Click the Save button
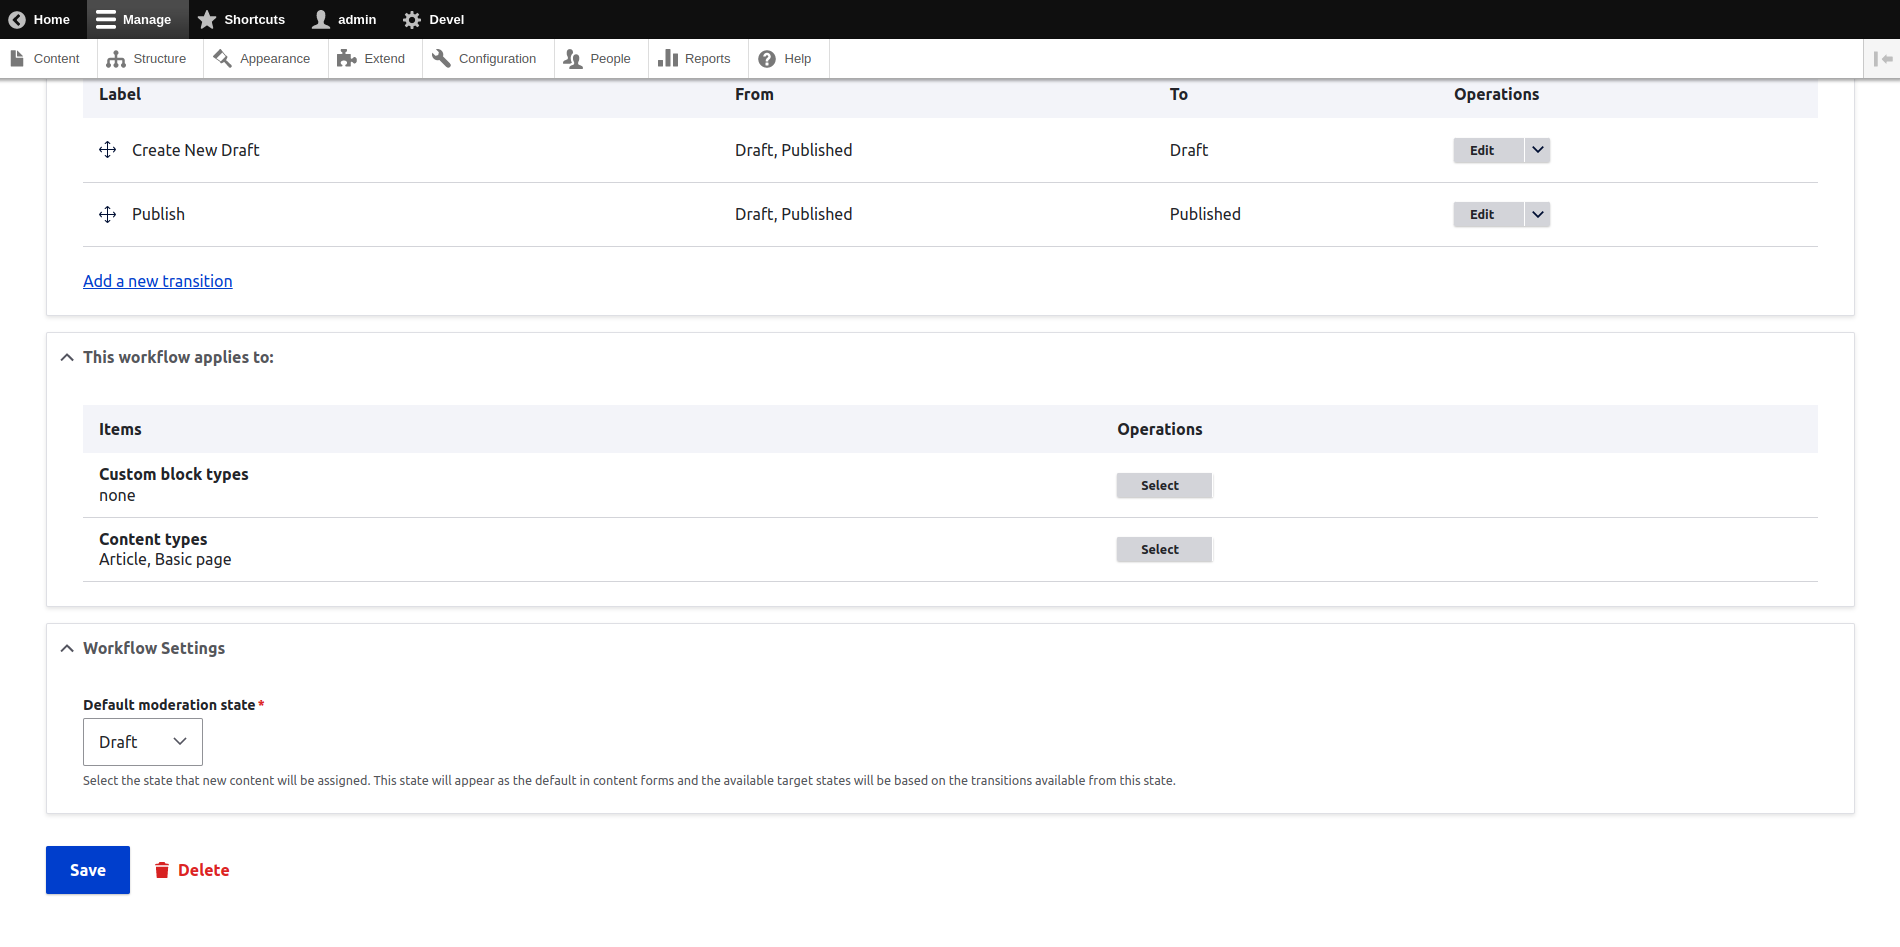This screenshot has height=947, width=1900. [87, 870]
